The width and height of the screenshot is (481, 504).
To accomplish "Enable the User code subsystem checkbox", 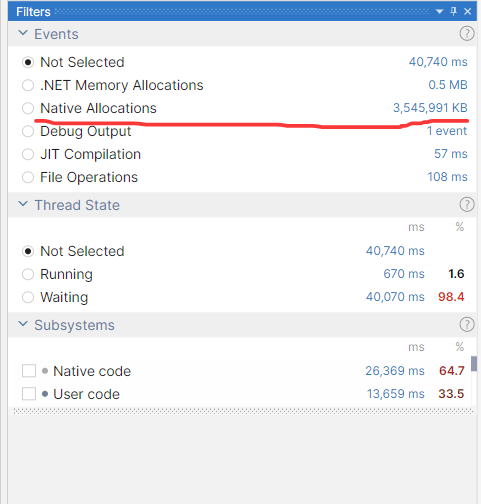I will (29, 394).
